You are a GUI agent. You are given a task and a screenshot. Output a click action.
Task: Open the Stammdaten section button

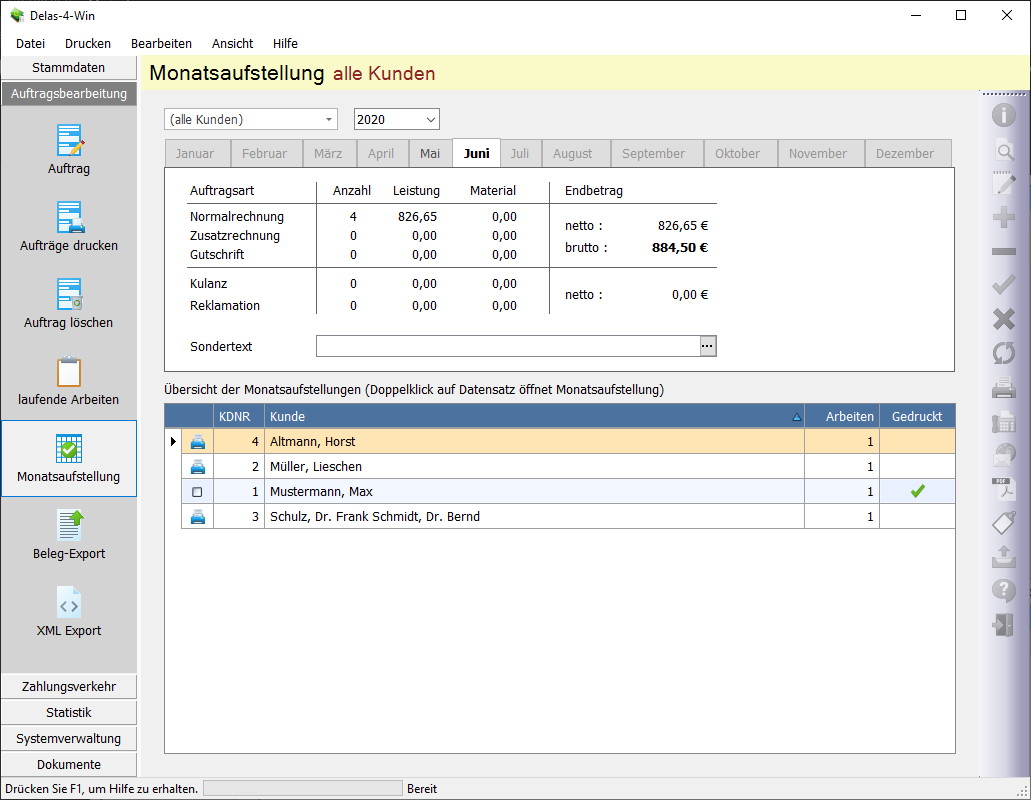point(69,68)
